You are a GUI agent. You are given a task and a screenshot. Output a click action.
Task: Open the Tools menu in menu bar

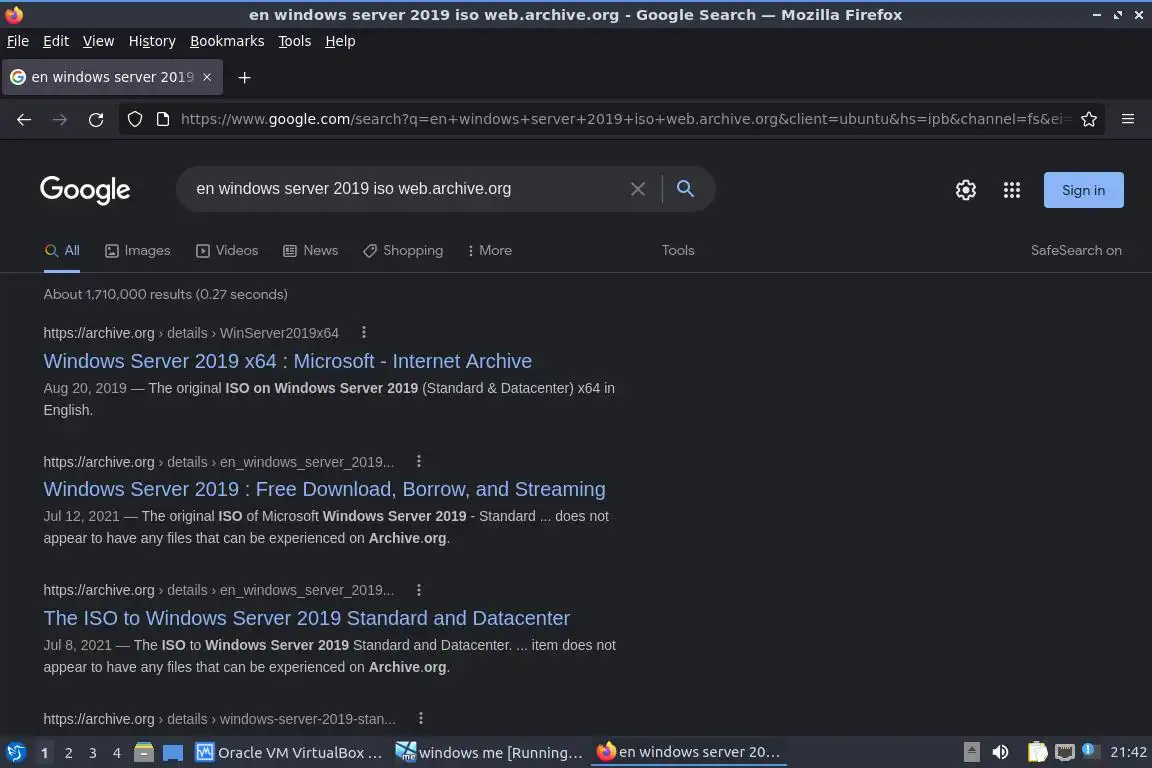click(295, 41)
